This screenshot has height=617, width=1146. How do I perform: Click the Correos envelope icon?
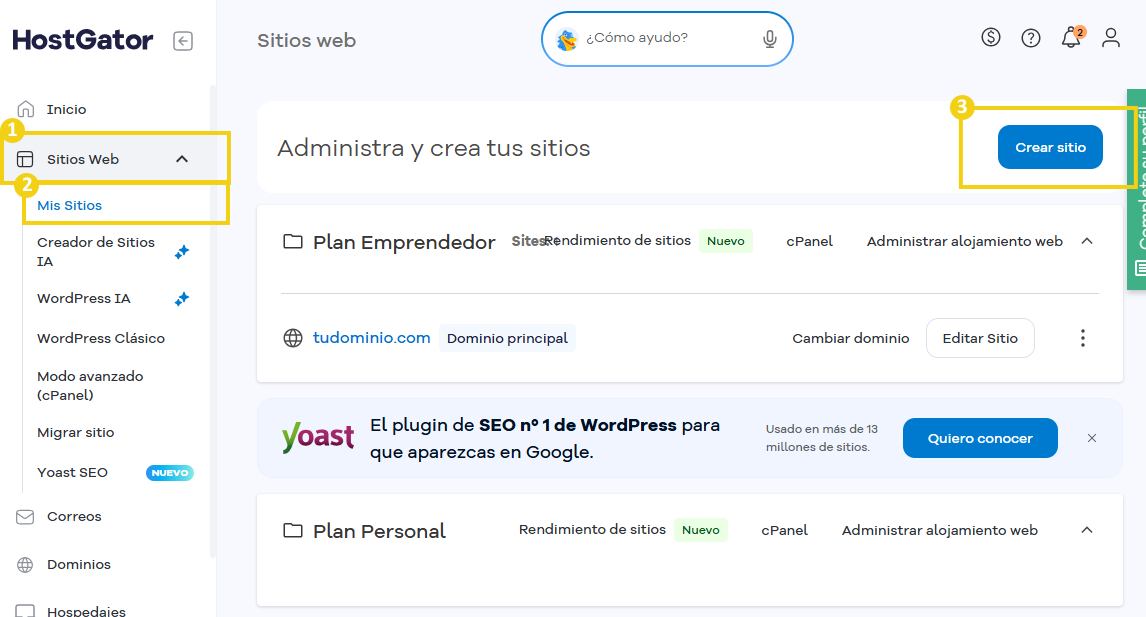pos(25,517)
